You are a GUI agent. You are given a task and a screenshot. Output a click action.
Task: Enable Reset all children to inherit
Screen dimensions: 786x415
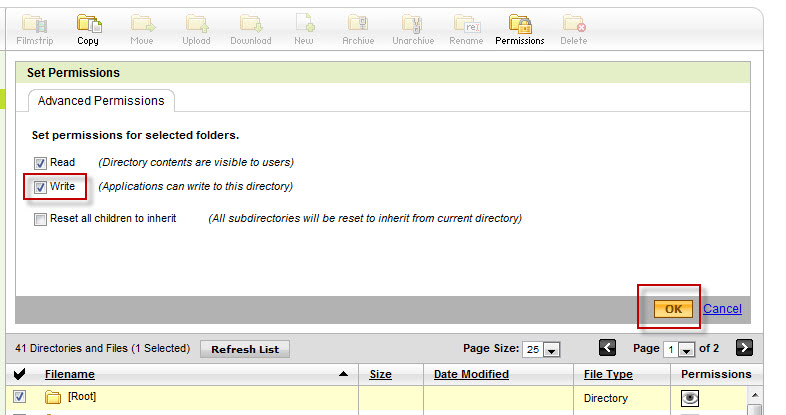[40, 219]
